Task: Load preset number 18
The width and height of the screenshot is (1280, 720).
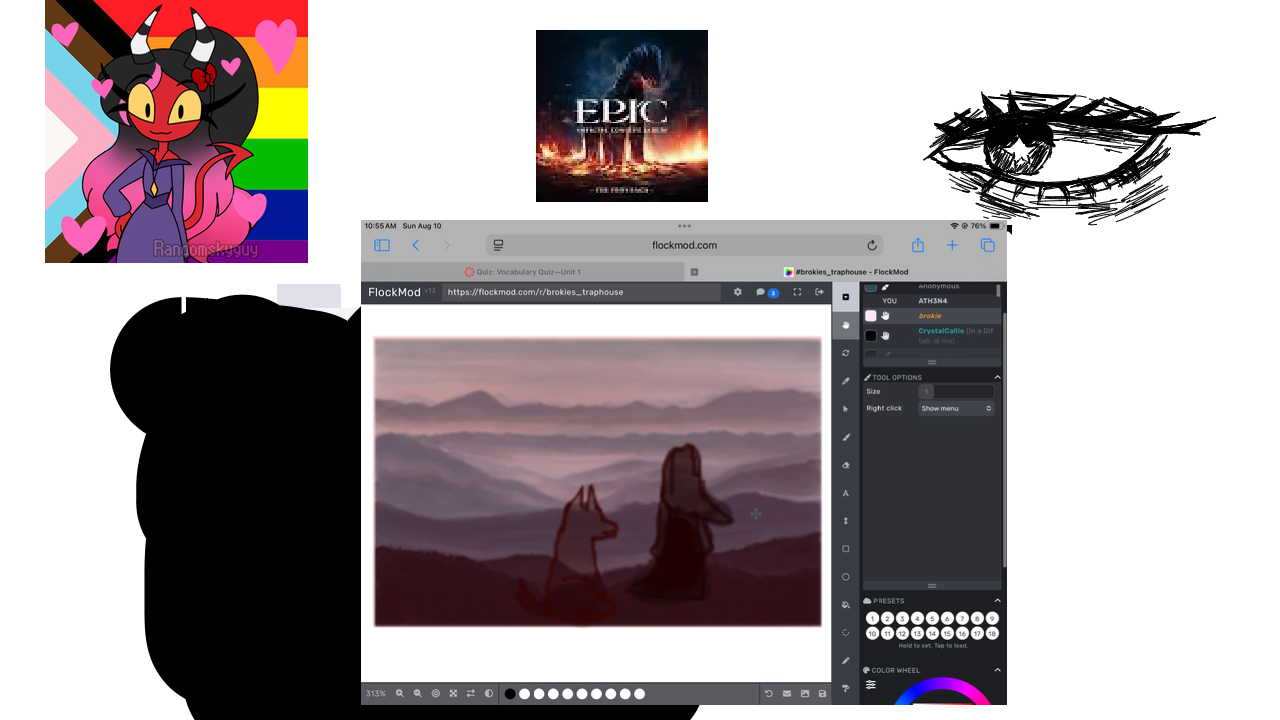Action: [992, 633]
